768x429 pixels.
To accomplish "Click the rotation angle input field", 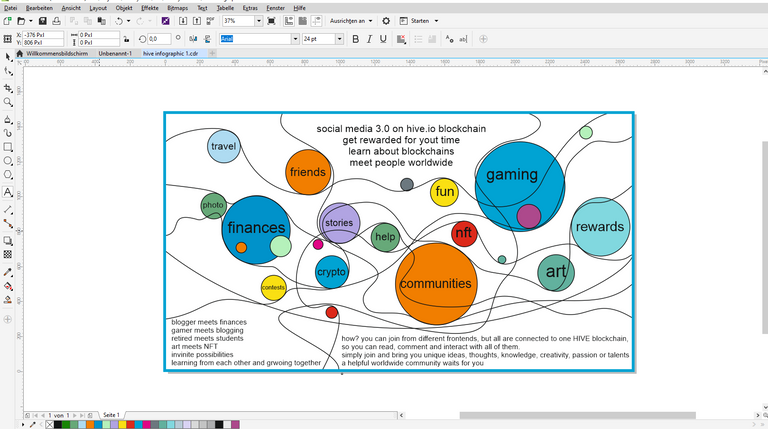I will 159,39.
